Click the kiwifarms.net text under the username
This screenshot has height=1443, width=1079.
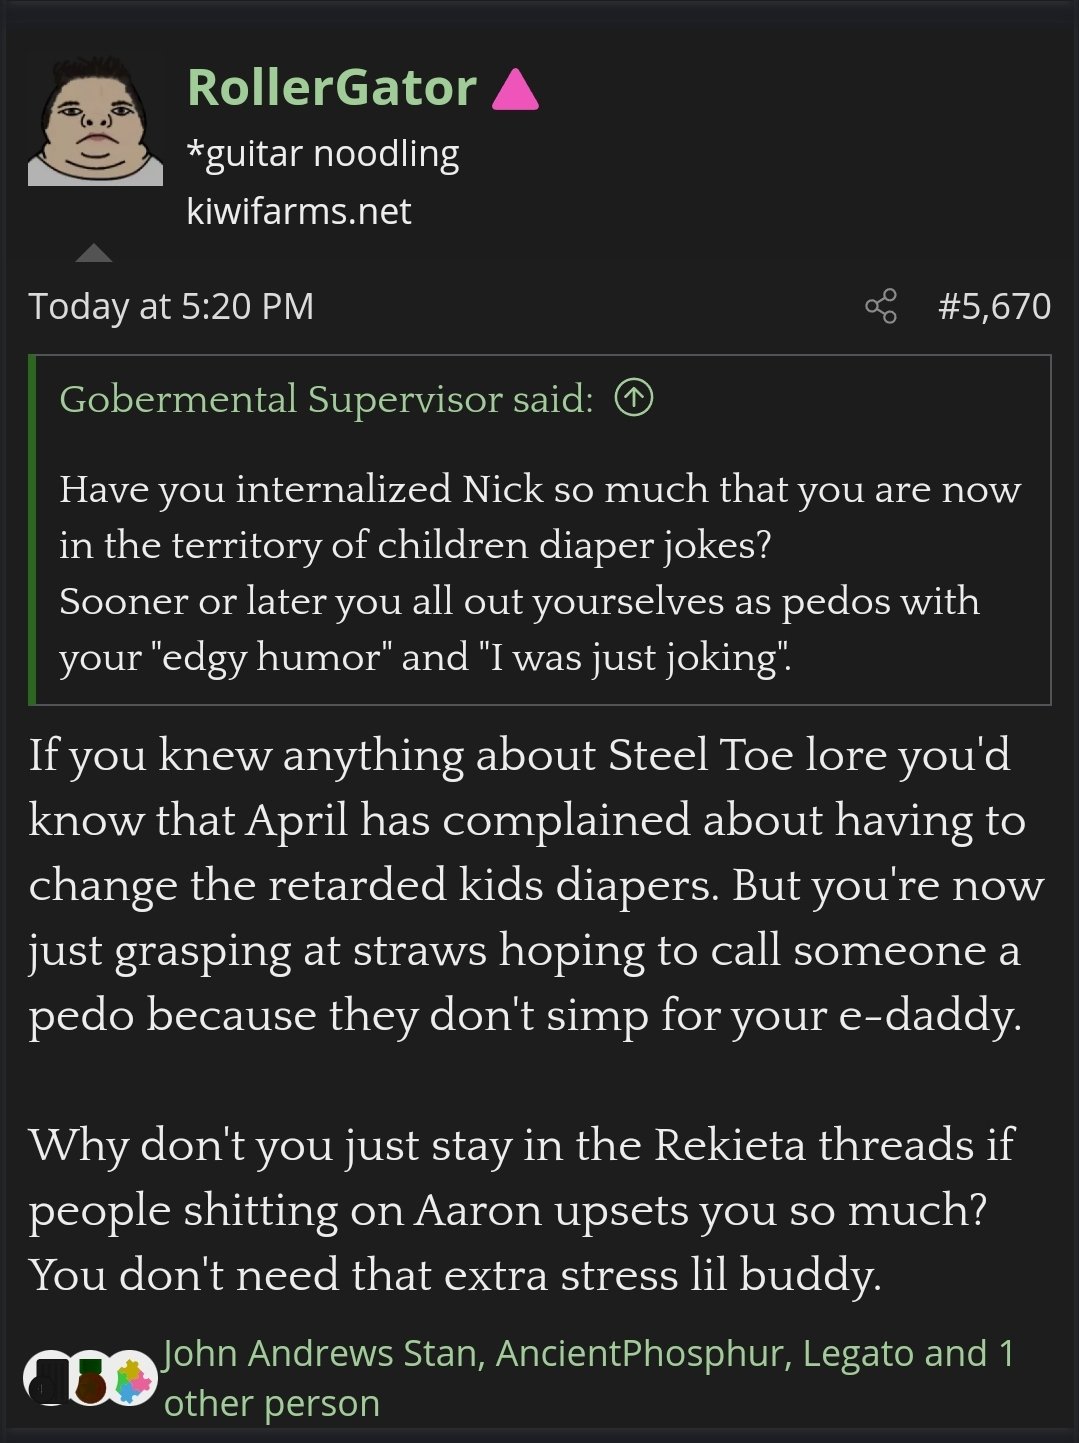point(299,211)
